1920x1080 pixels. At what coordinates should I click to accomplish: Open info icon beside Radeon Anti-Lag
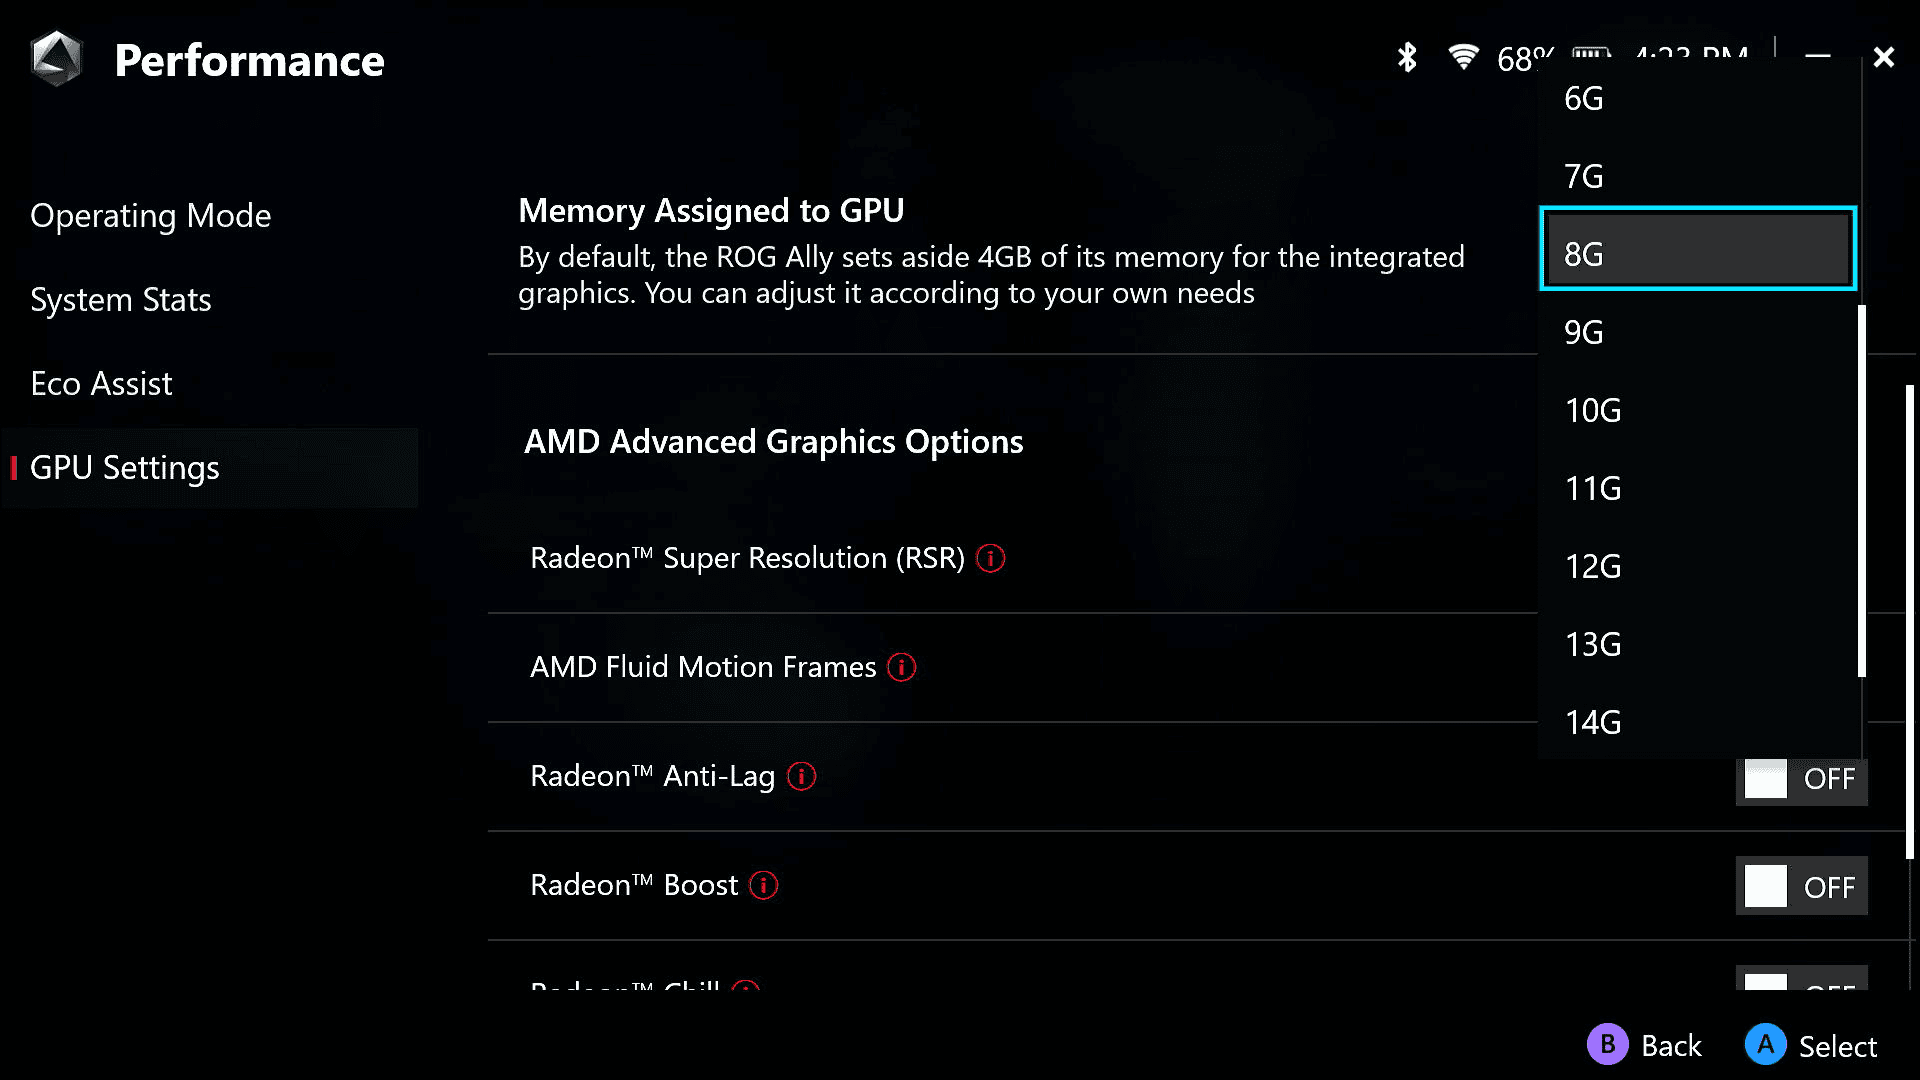pos(801,776)
